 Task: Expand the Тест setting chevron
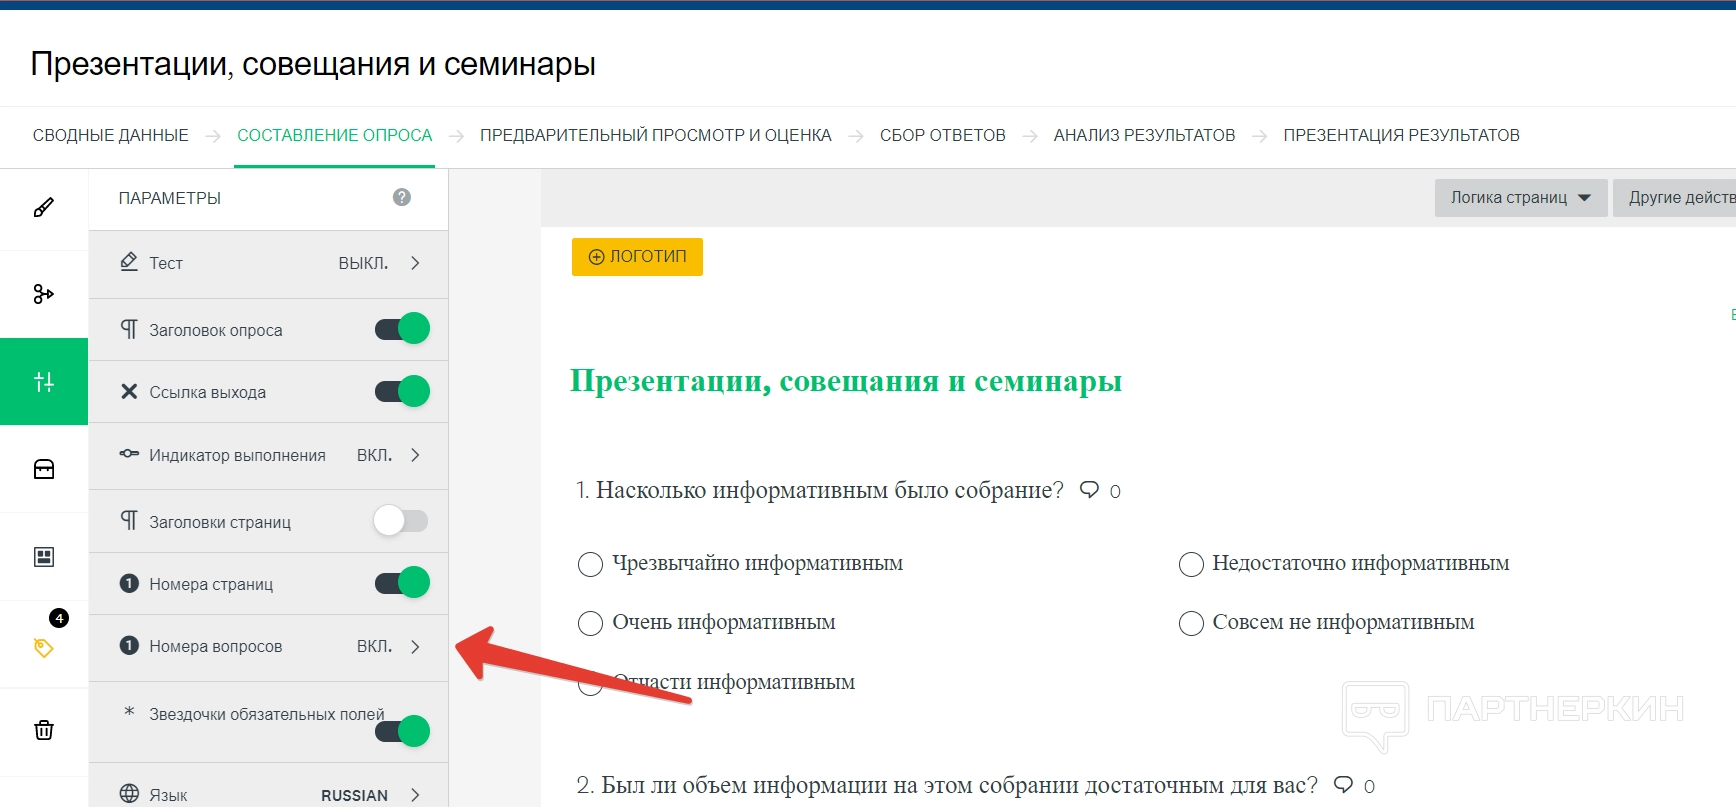(x=415, y=263)
